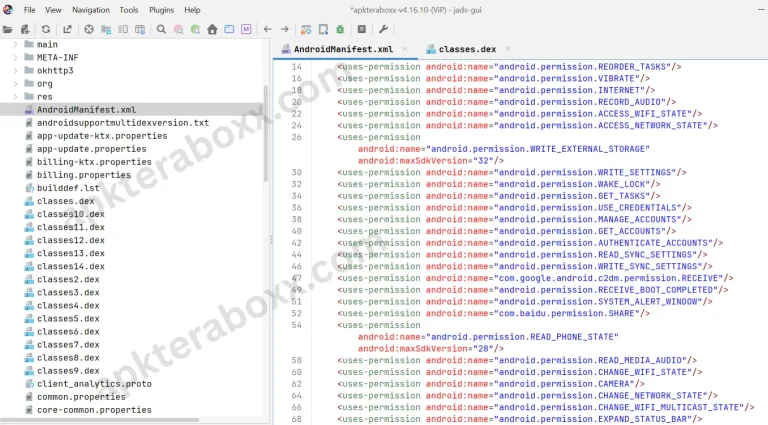Click the file tree vertical scrollbar

[x=266, y=133]
